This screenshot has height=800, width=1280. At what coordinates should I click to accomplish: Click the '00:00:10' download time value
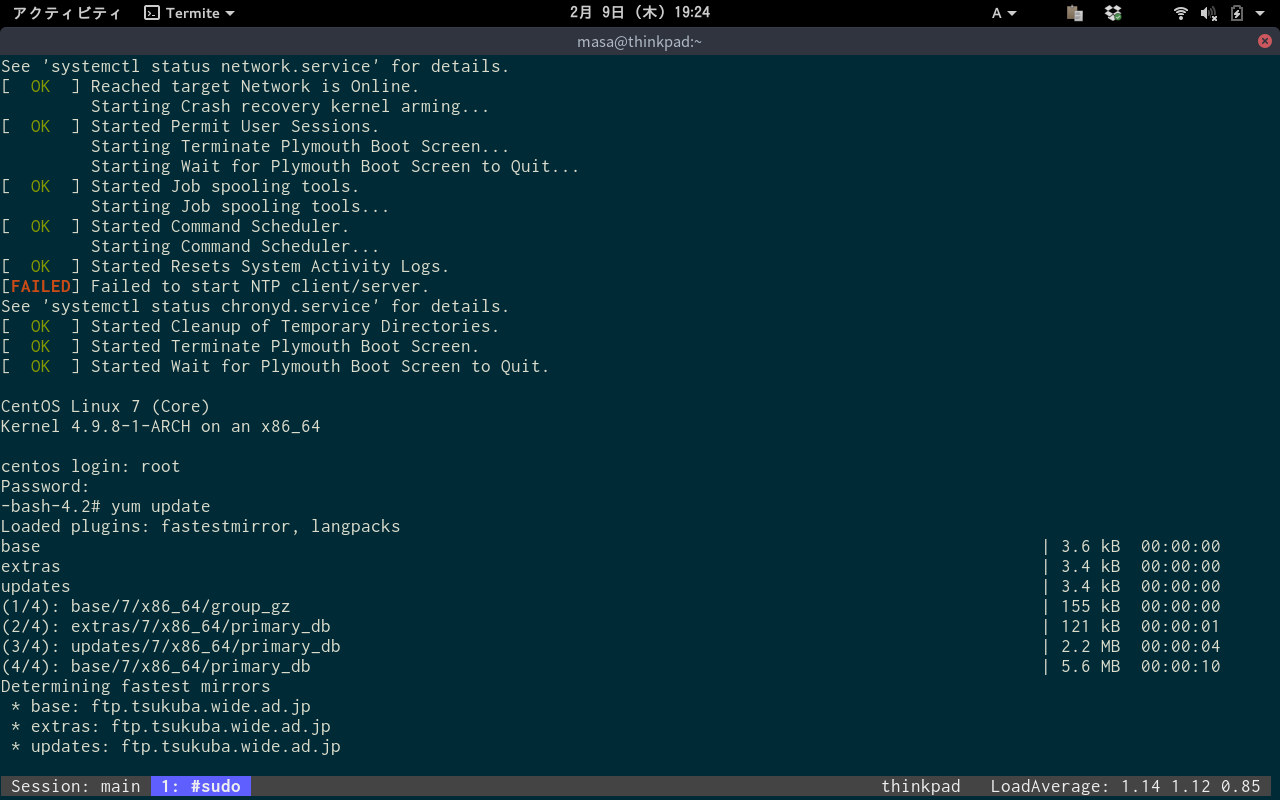coord(1181,666)
